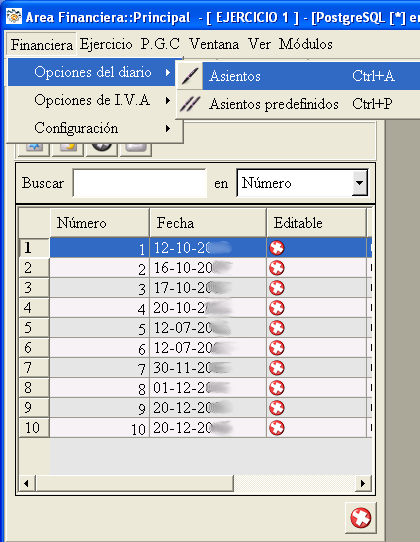
Task: Open the Ver menu
Action: [259, 44]
